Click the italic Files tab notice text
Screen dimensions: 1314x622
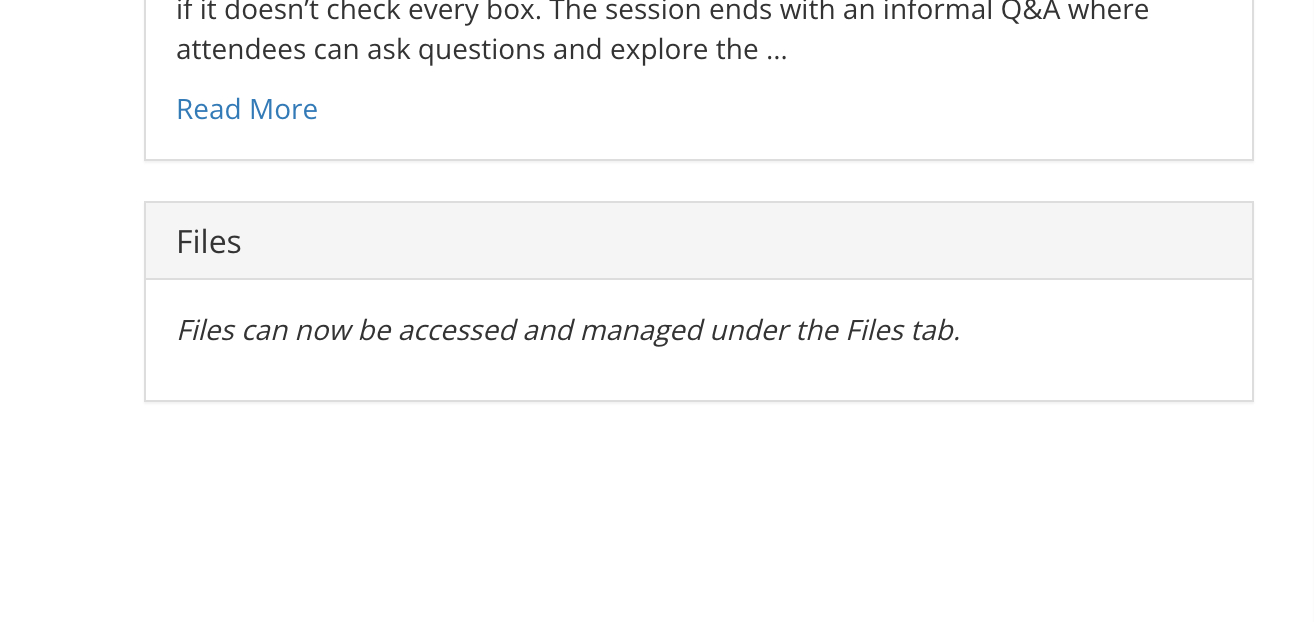tap(567, 330)
